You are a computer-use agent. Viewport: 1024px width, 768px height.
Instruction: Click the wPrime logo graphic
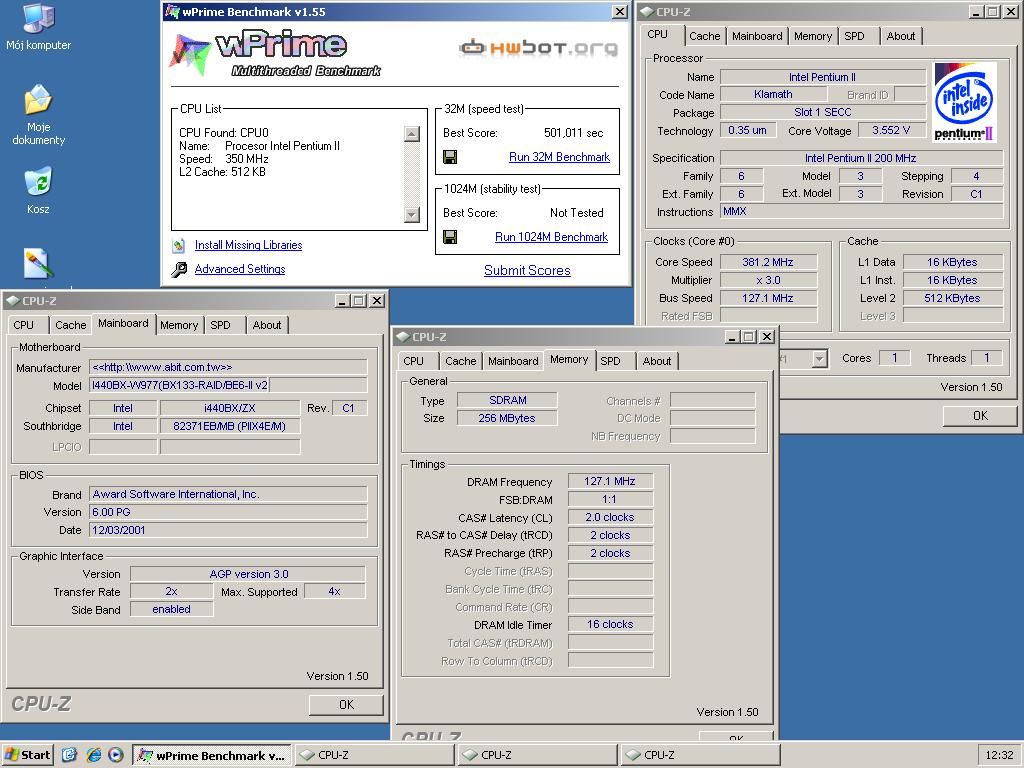274,54
